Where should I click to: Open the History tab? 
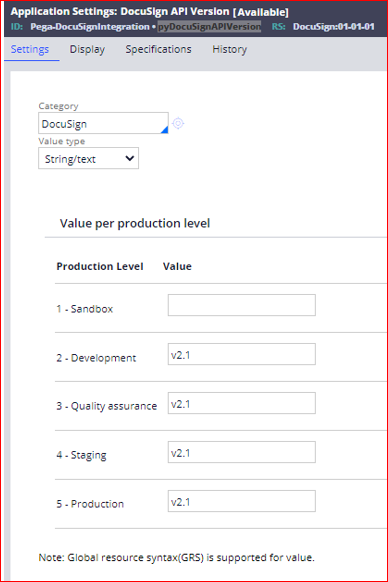[x=229, y=49]
